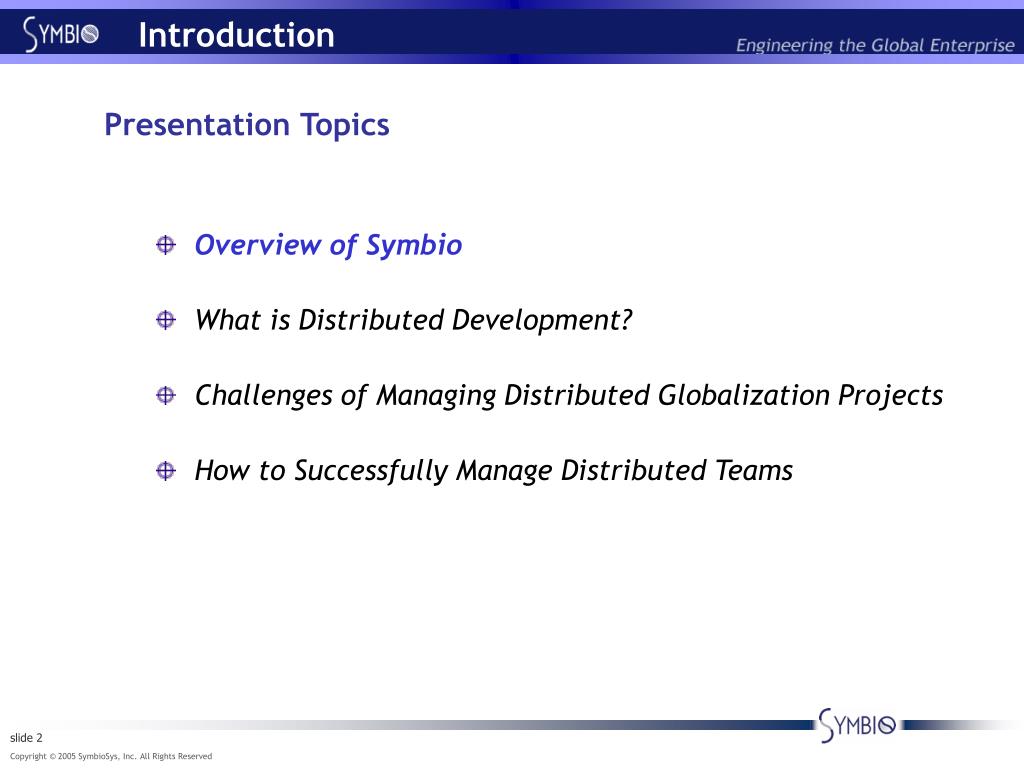The width and height of the screenshot is (1024, 768).
Task: Select "Challenges of Managing Distributed Globalization Projects" line
Action: point(569,396)
